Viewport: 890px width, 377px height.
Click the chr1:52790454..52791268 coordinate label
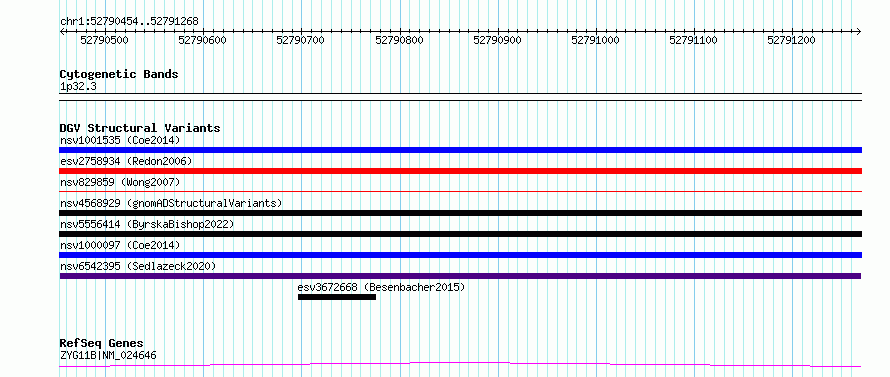pos(129,21)
